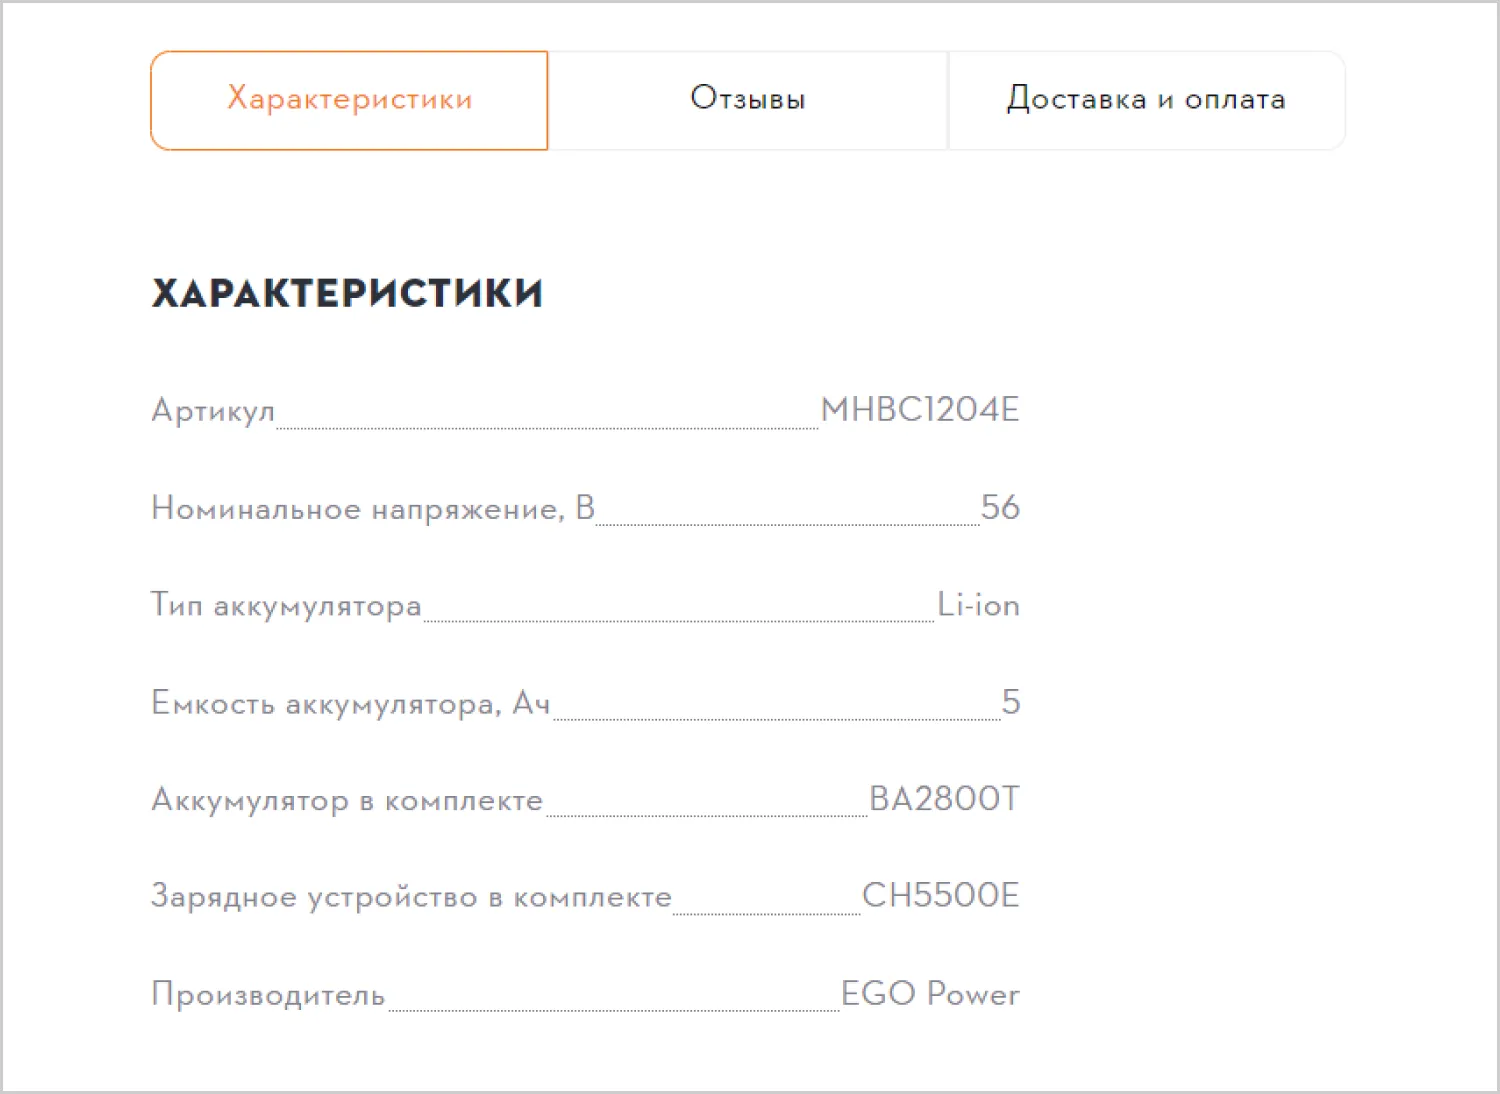Click the Аккумулятор в комплекте label

pyautogui.click(x=347, y=800)
